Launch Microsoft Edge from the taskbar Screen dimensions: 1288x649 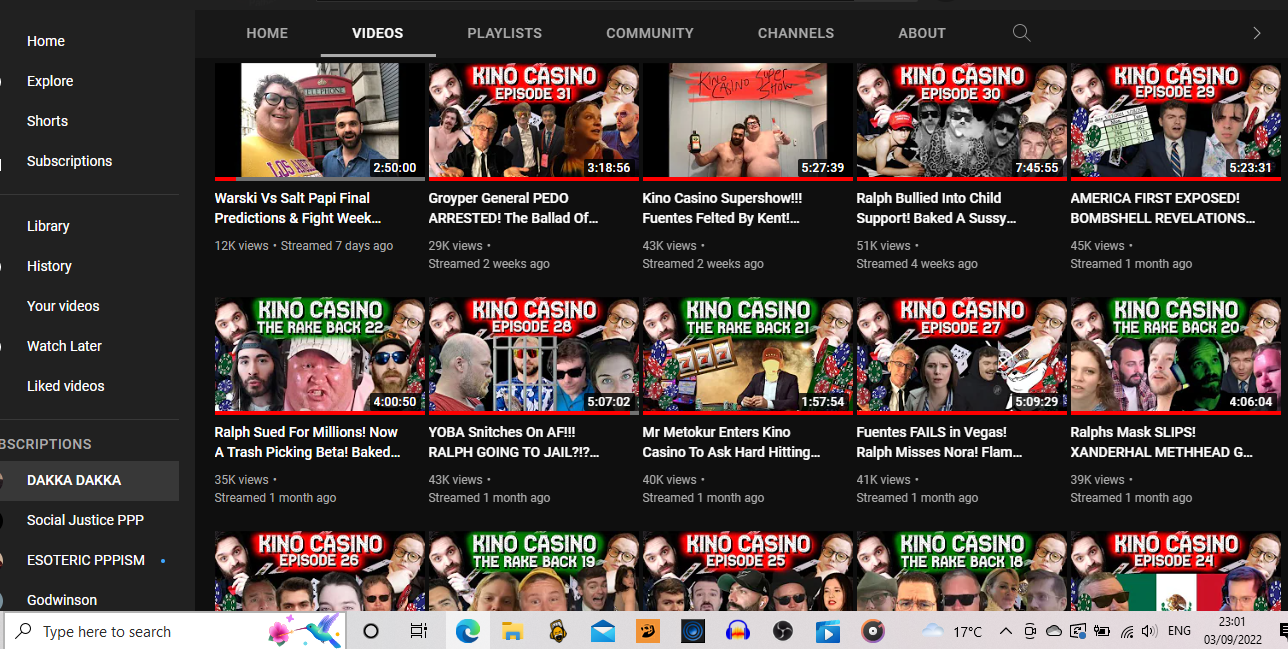(467, 631)
